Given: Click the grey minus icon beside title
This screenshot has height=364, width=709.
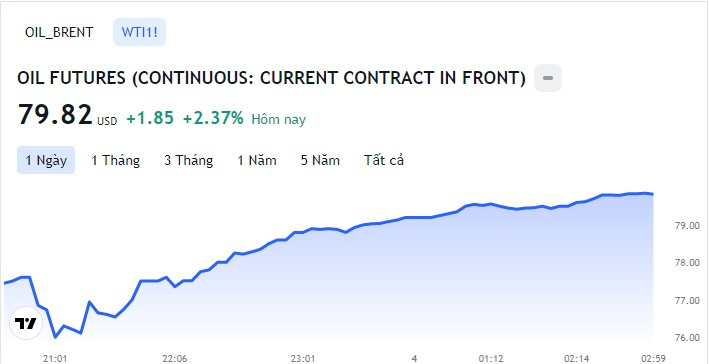Looking at the screenshot, I should coord(548,78).
